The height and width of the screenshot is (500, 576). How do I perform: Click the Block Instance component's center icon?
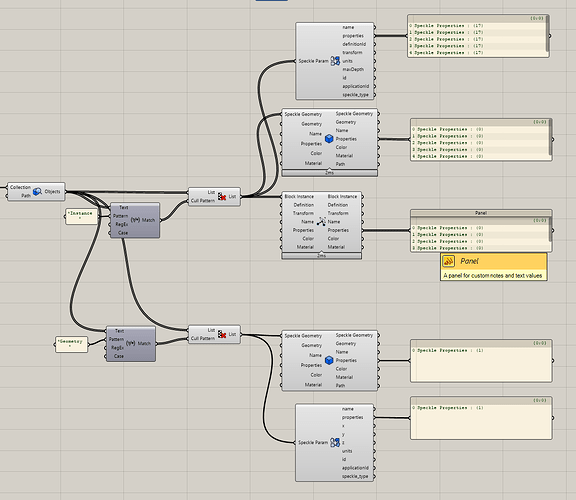(321, 222)
